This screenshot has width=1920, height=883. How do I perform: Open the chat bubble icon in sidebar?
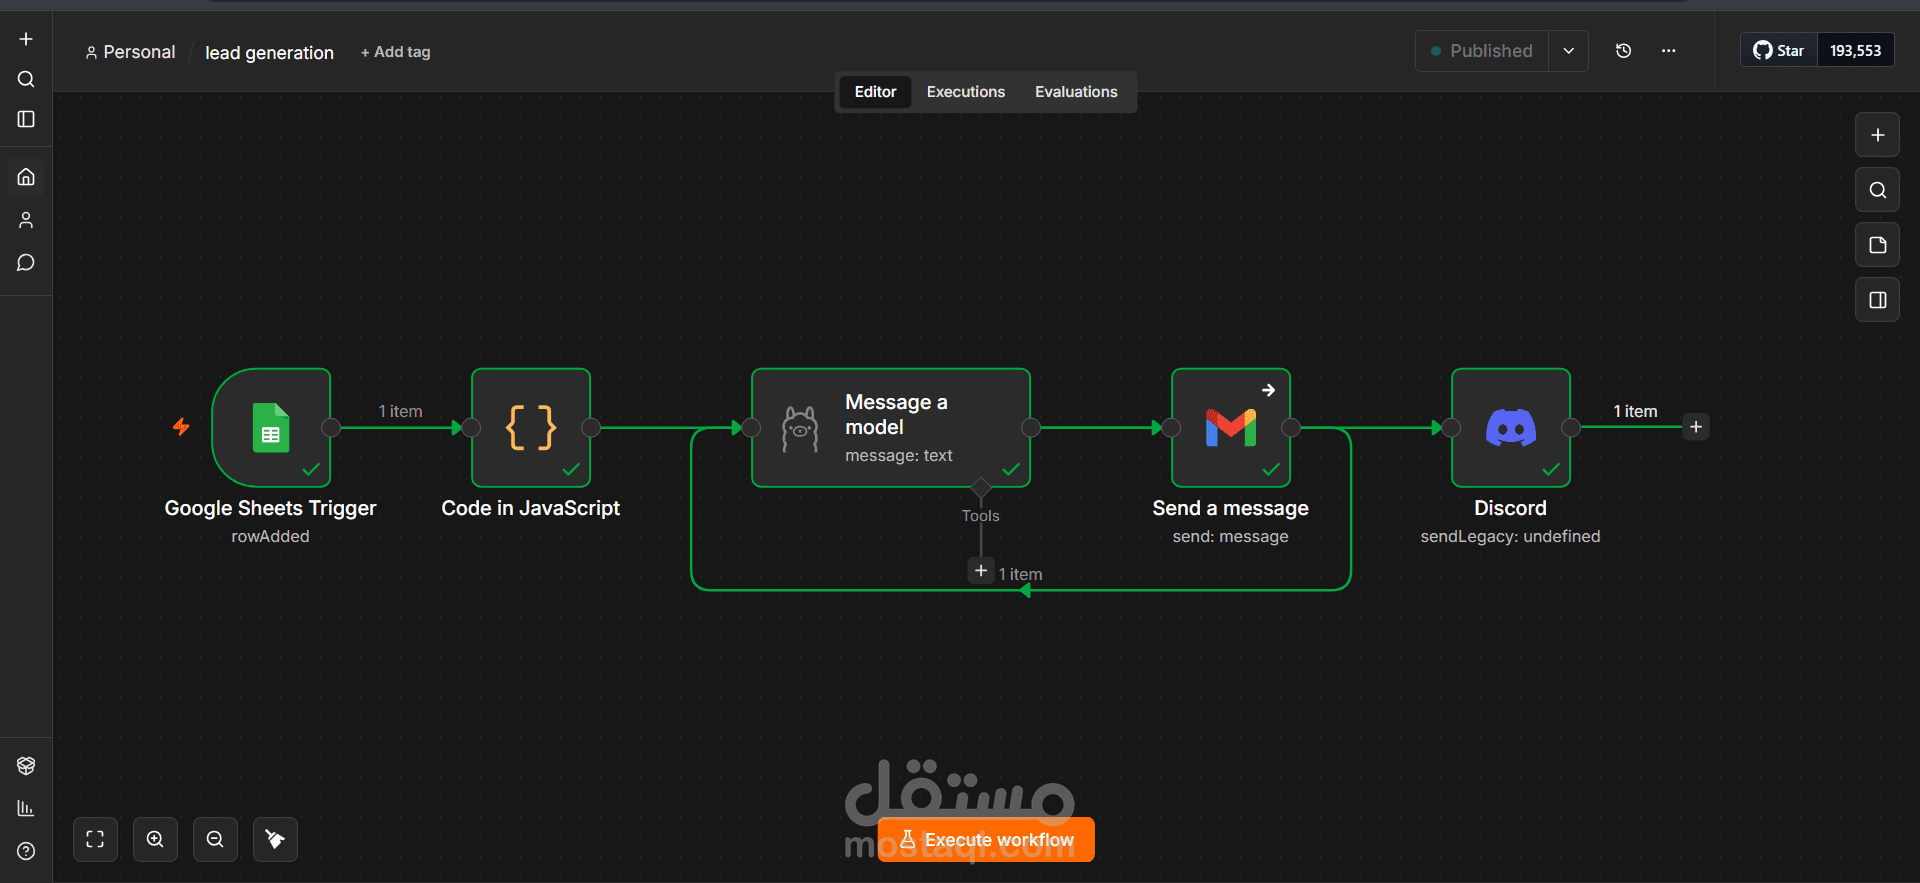(x=26, y=263)
